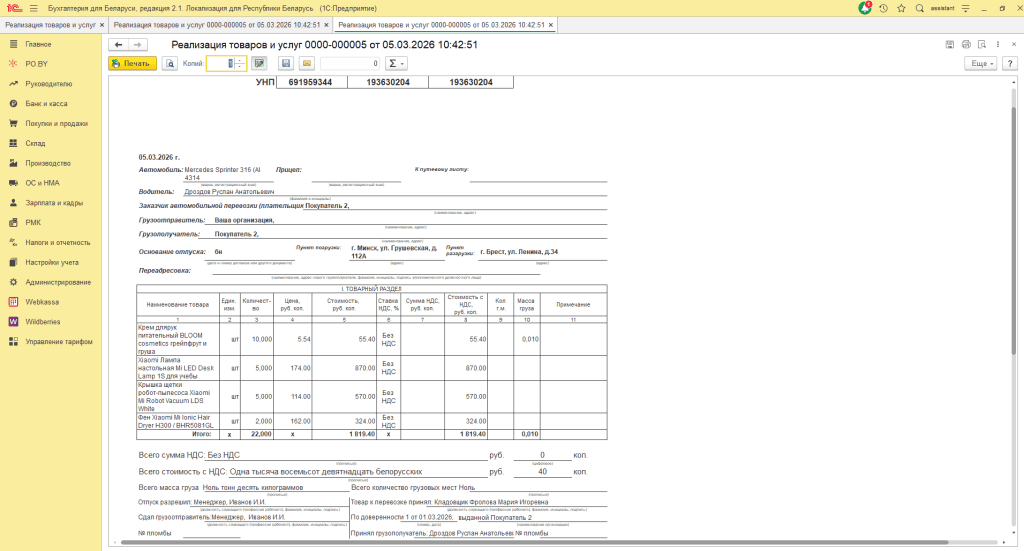Click the print preview magnifier icon beside Печать
The height and width of the screenshot is (551, 1024).
170,63
